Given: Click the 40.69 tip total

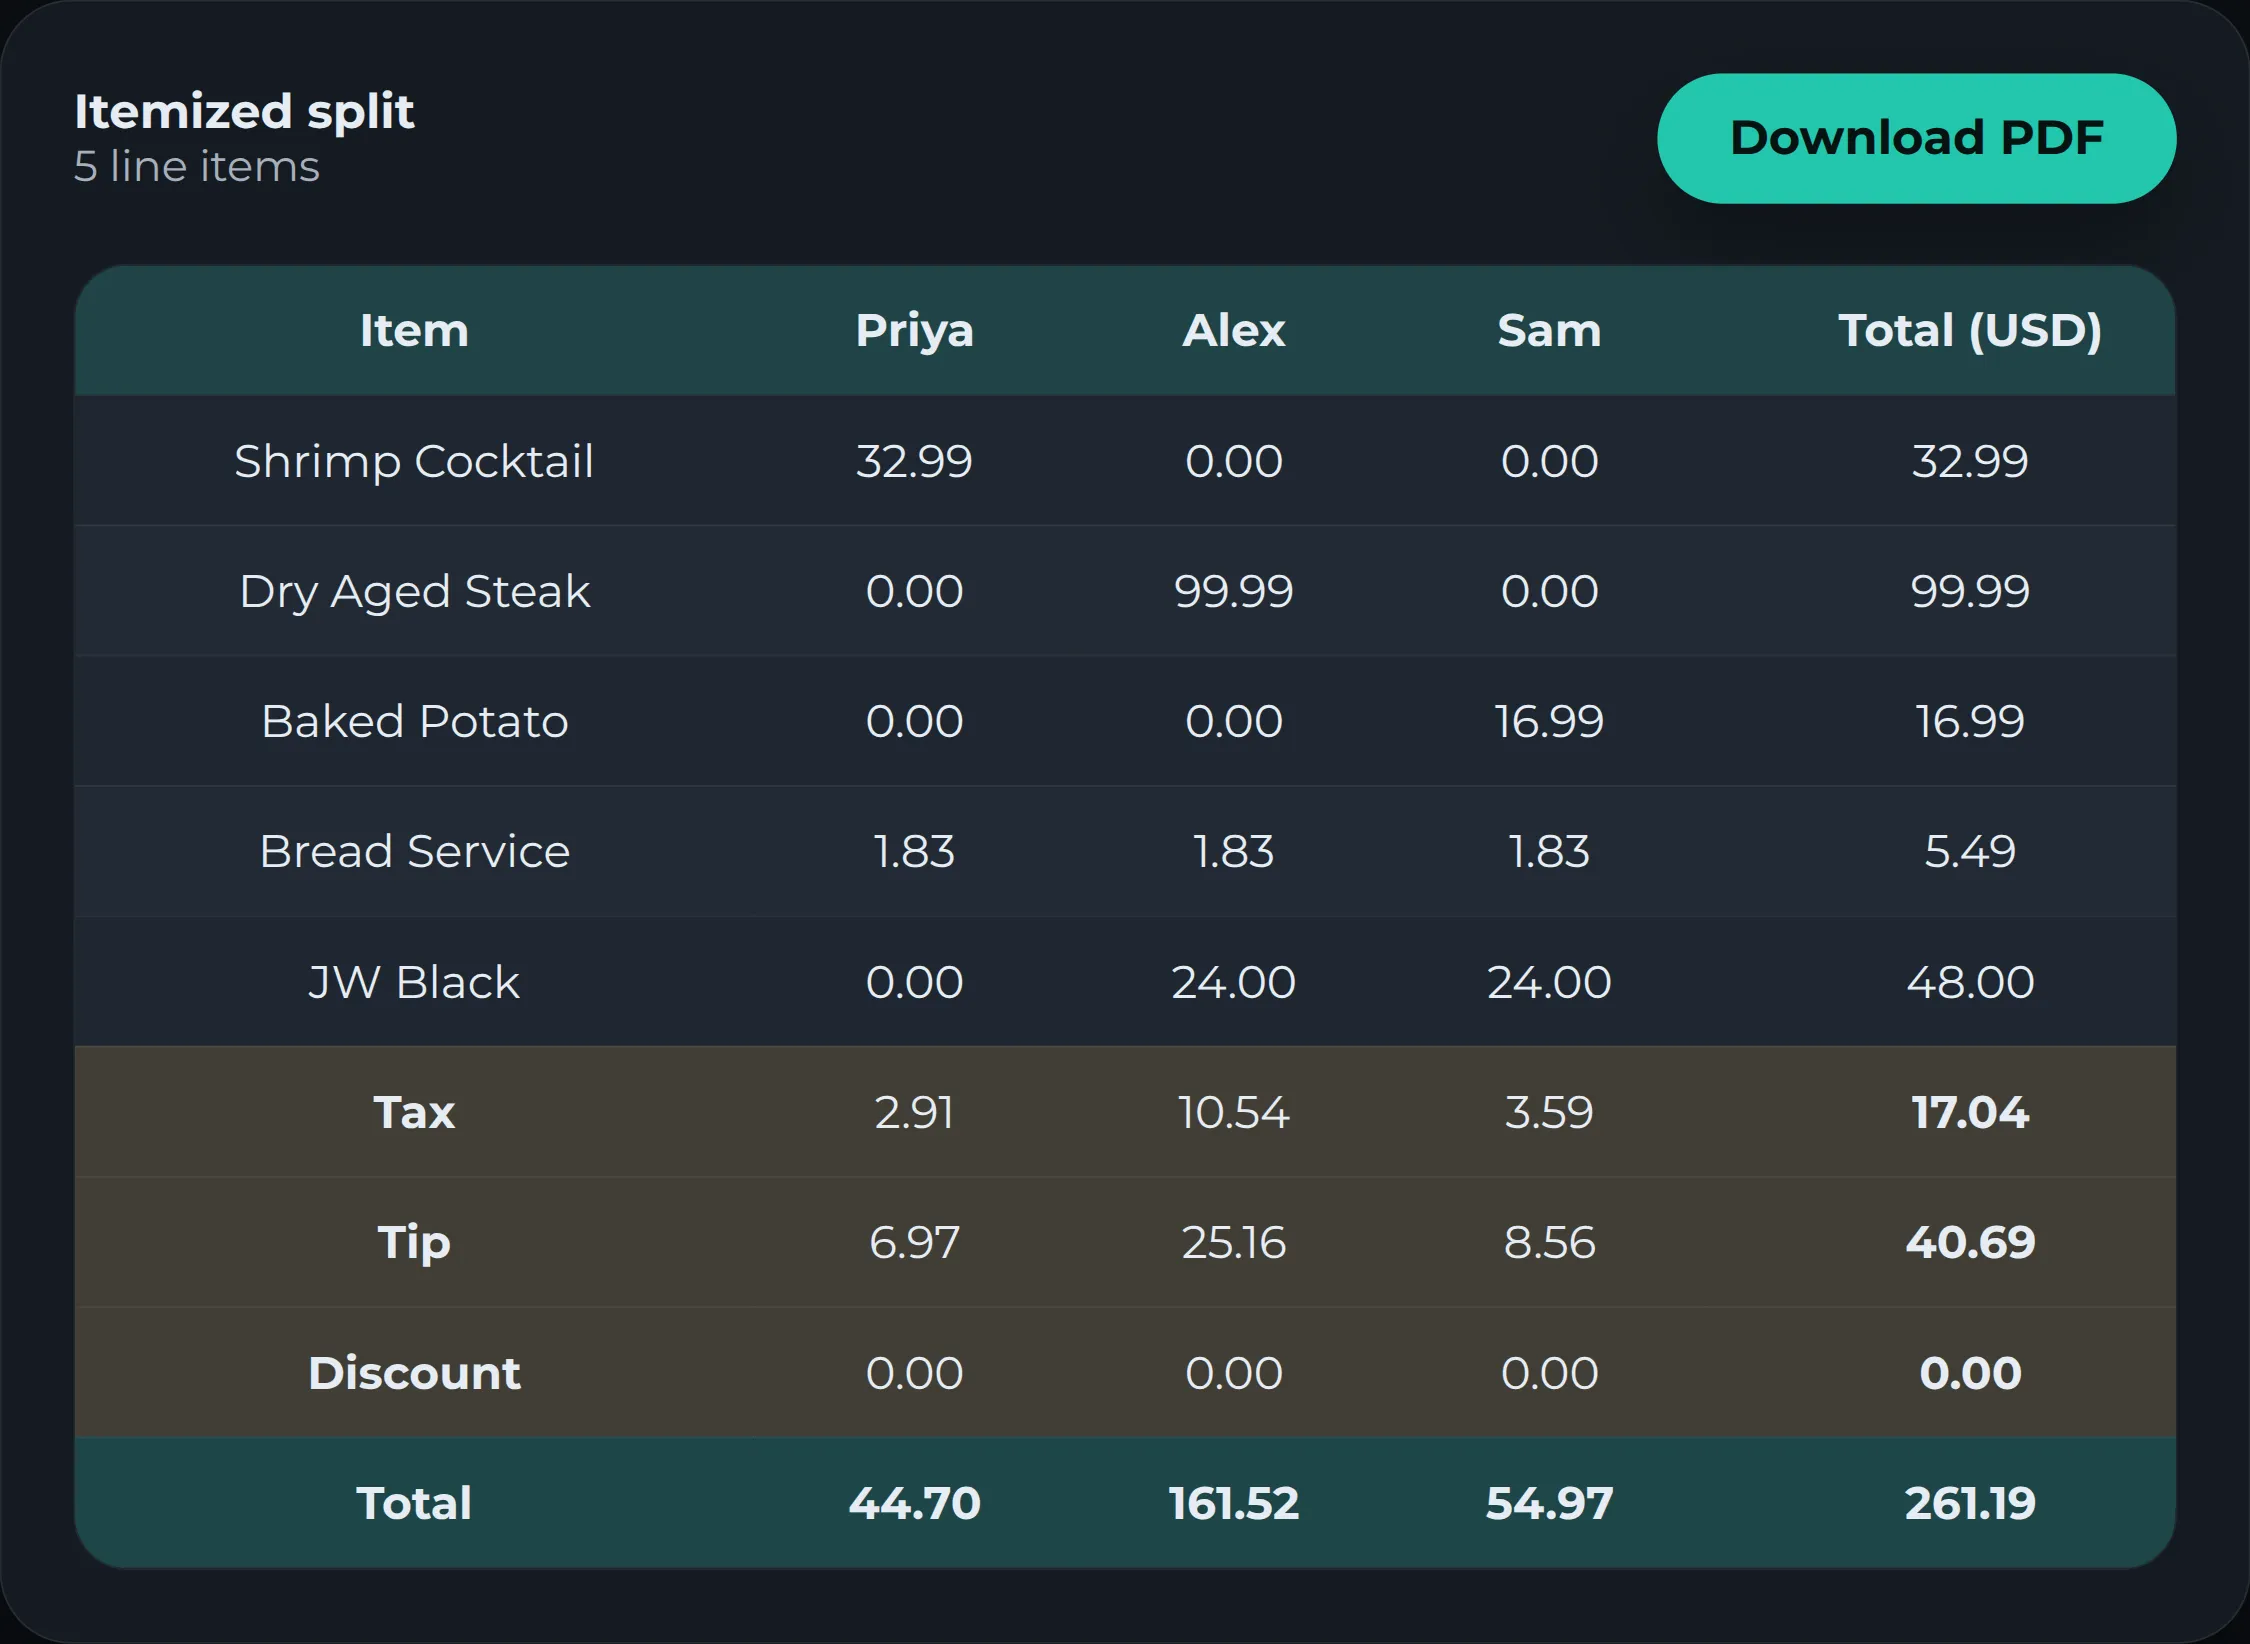Looking at the screenshot, I should tap(1970, 1243).
